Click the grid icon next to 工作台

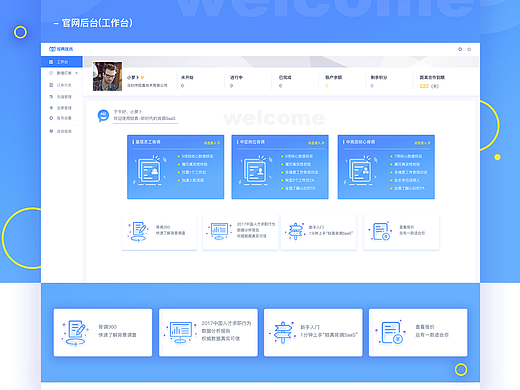51,62
